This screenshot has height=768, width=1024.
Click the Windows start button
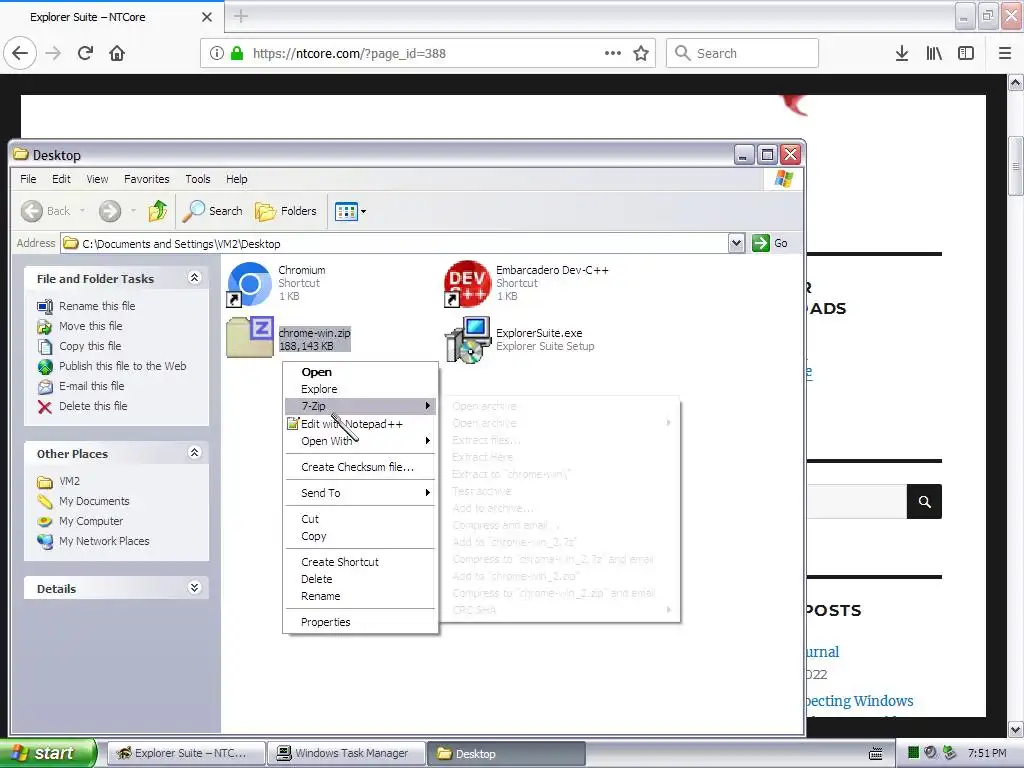[x=47, y=753]
